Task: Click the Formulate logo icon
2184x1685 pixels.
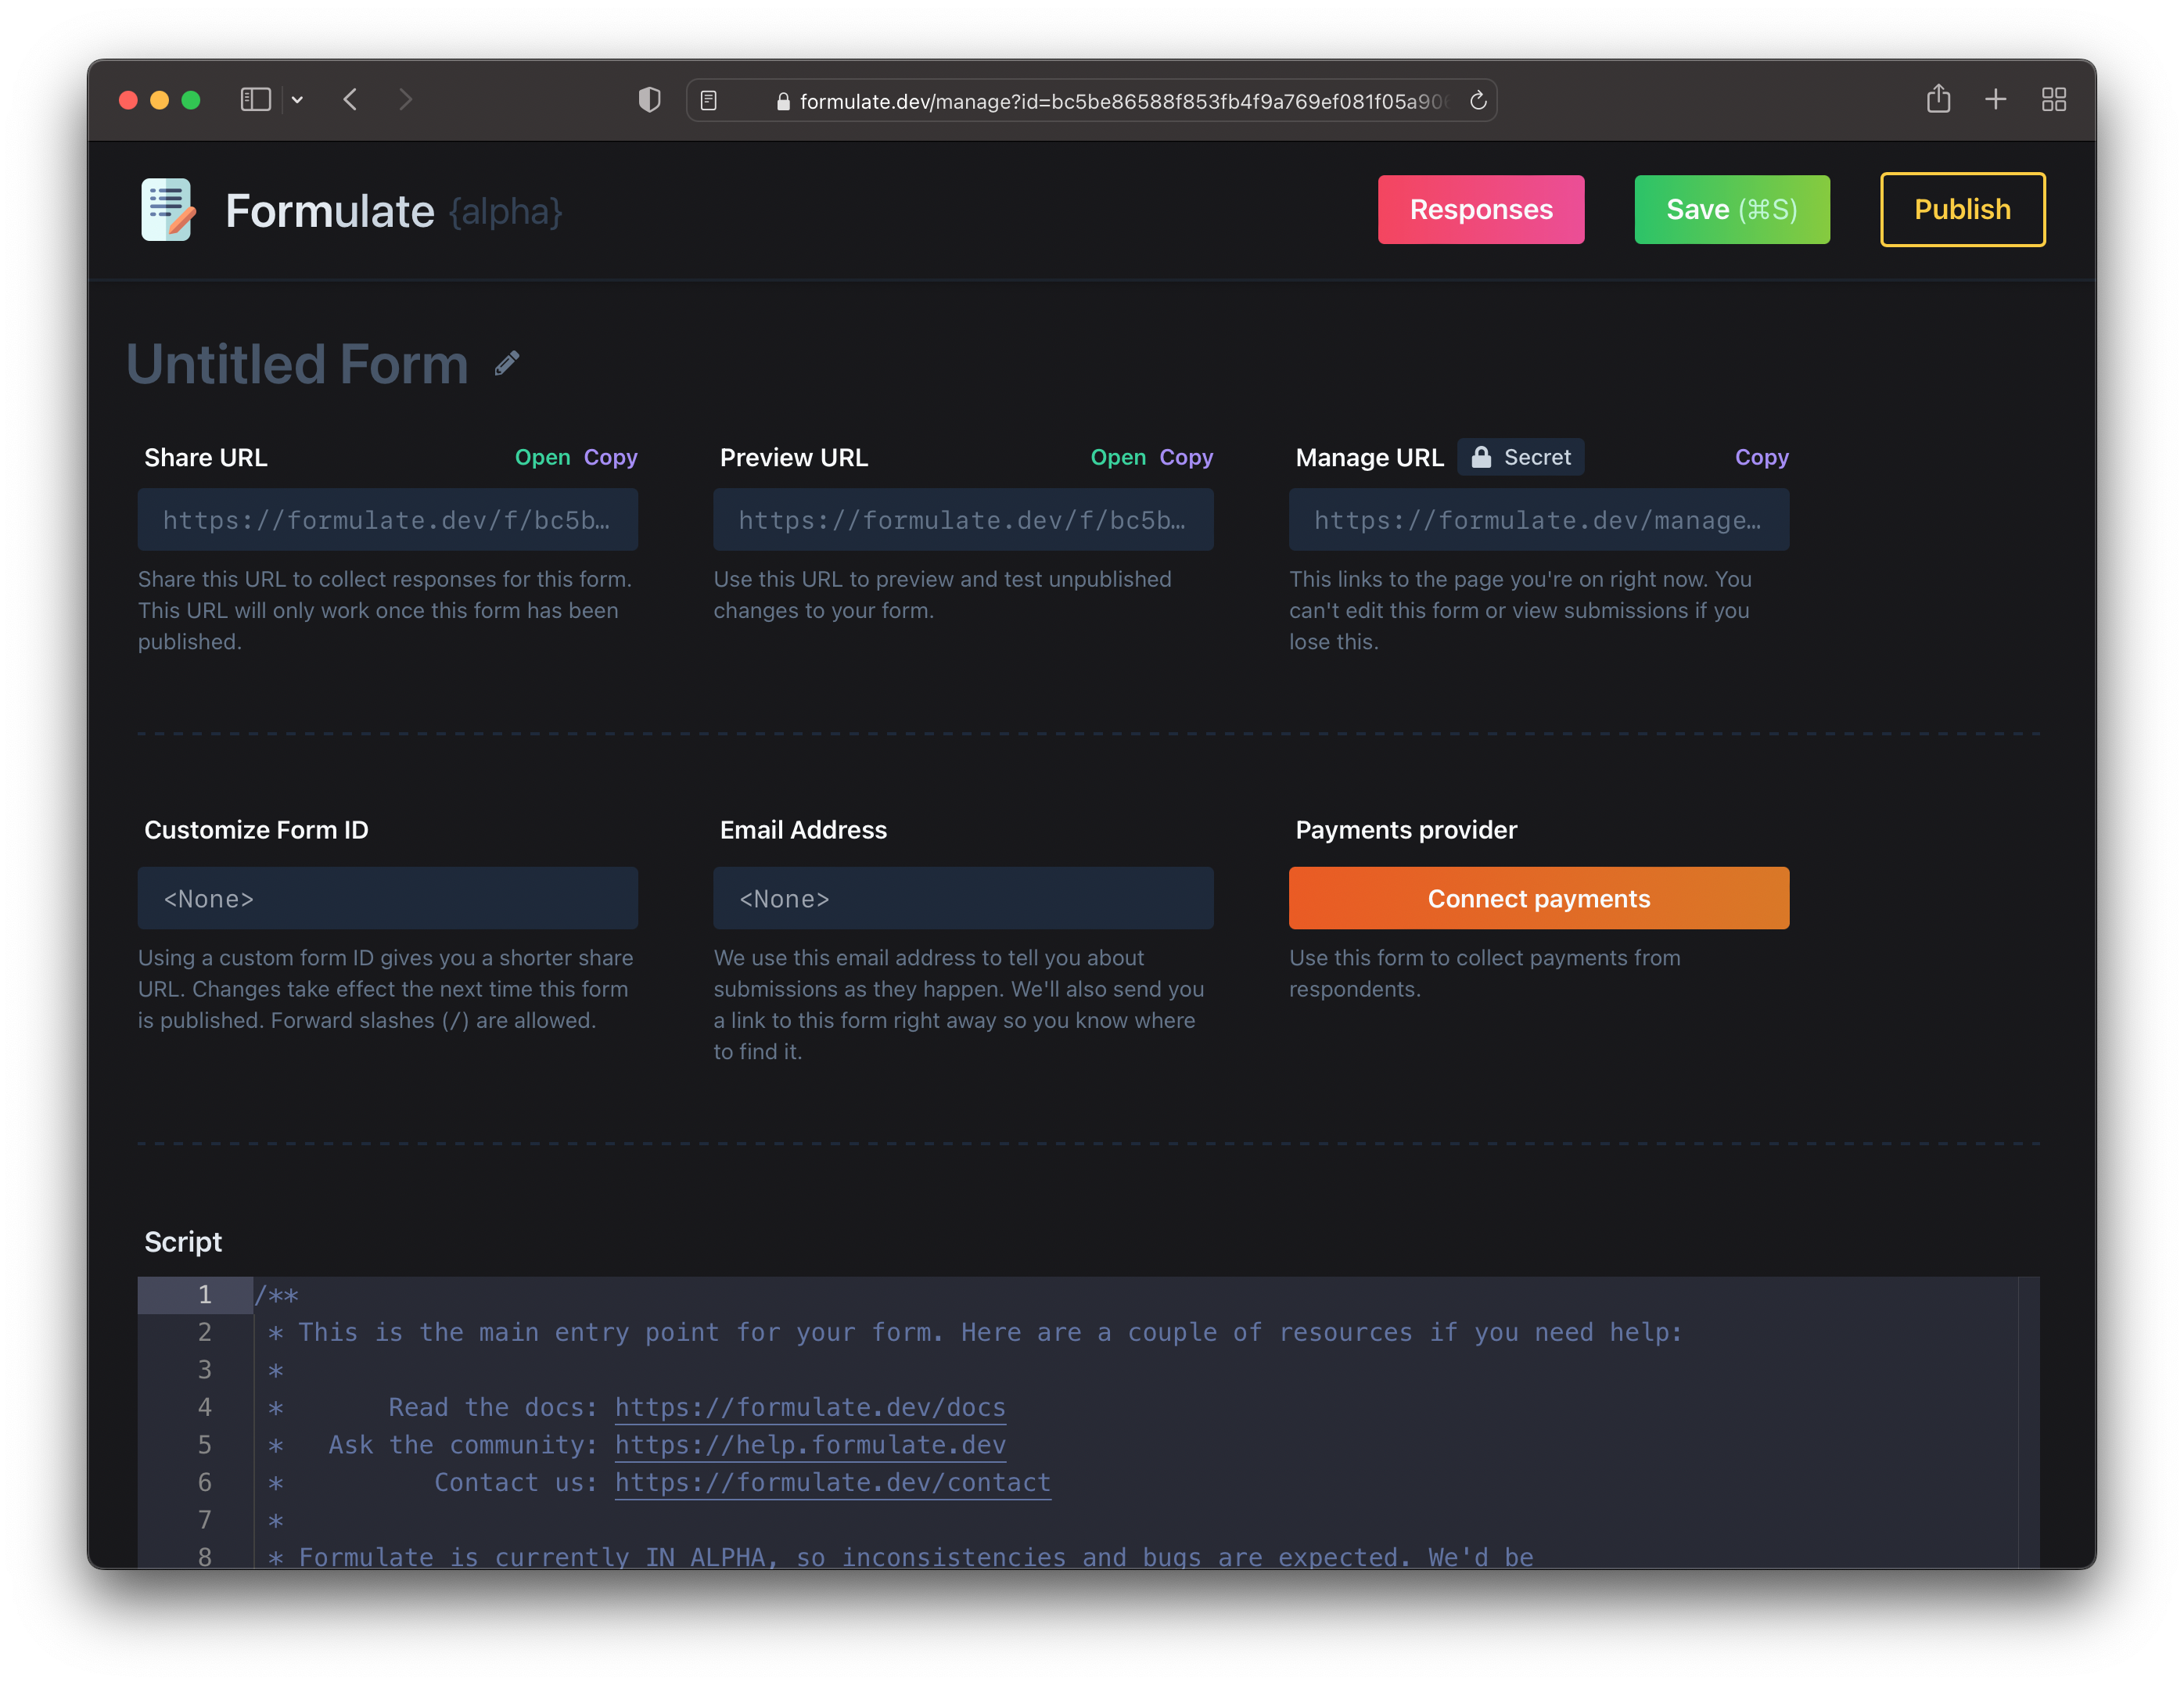Action: tap(168, 210)
